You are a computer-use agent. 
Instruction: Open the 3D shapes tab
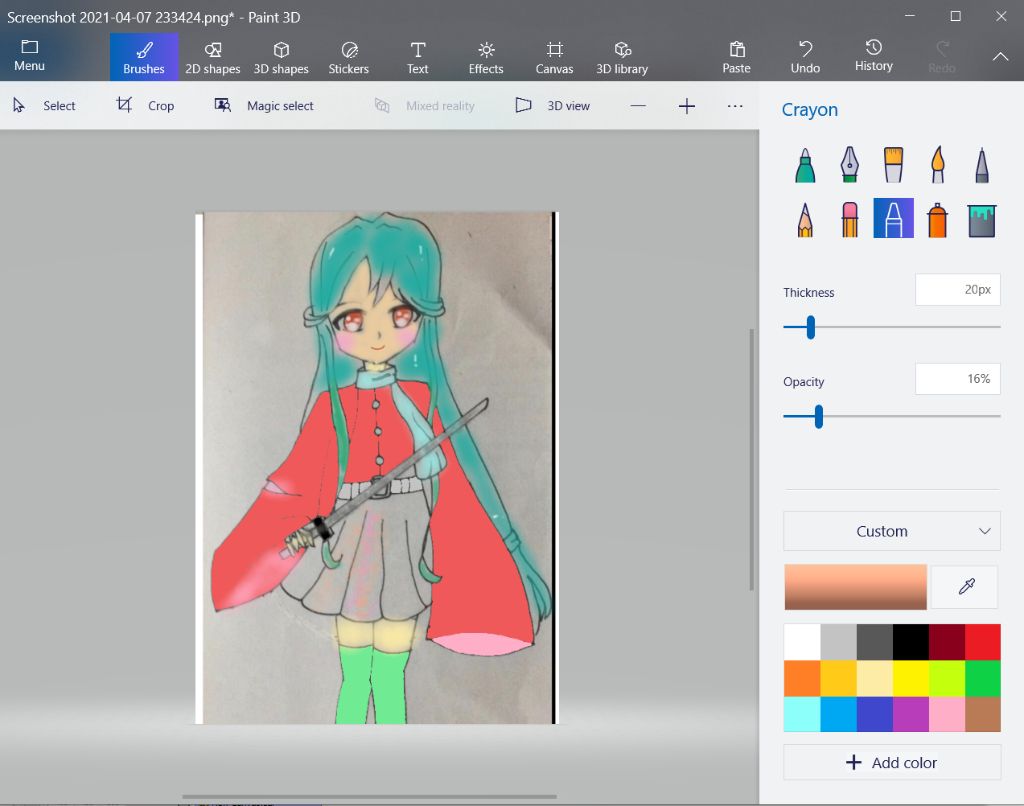pyautogui.click(x=281, y=57)
